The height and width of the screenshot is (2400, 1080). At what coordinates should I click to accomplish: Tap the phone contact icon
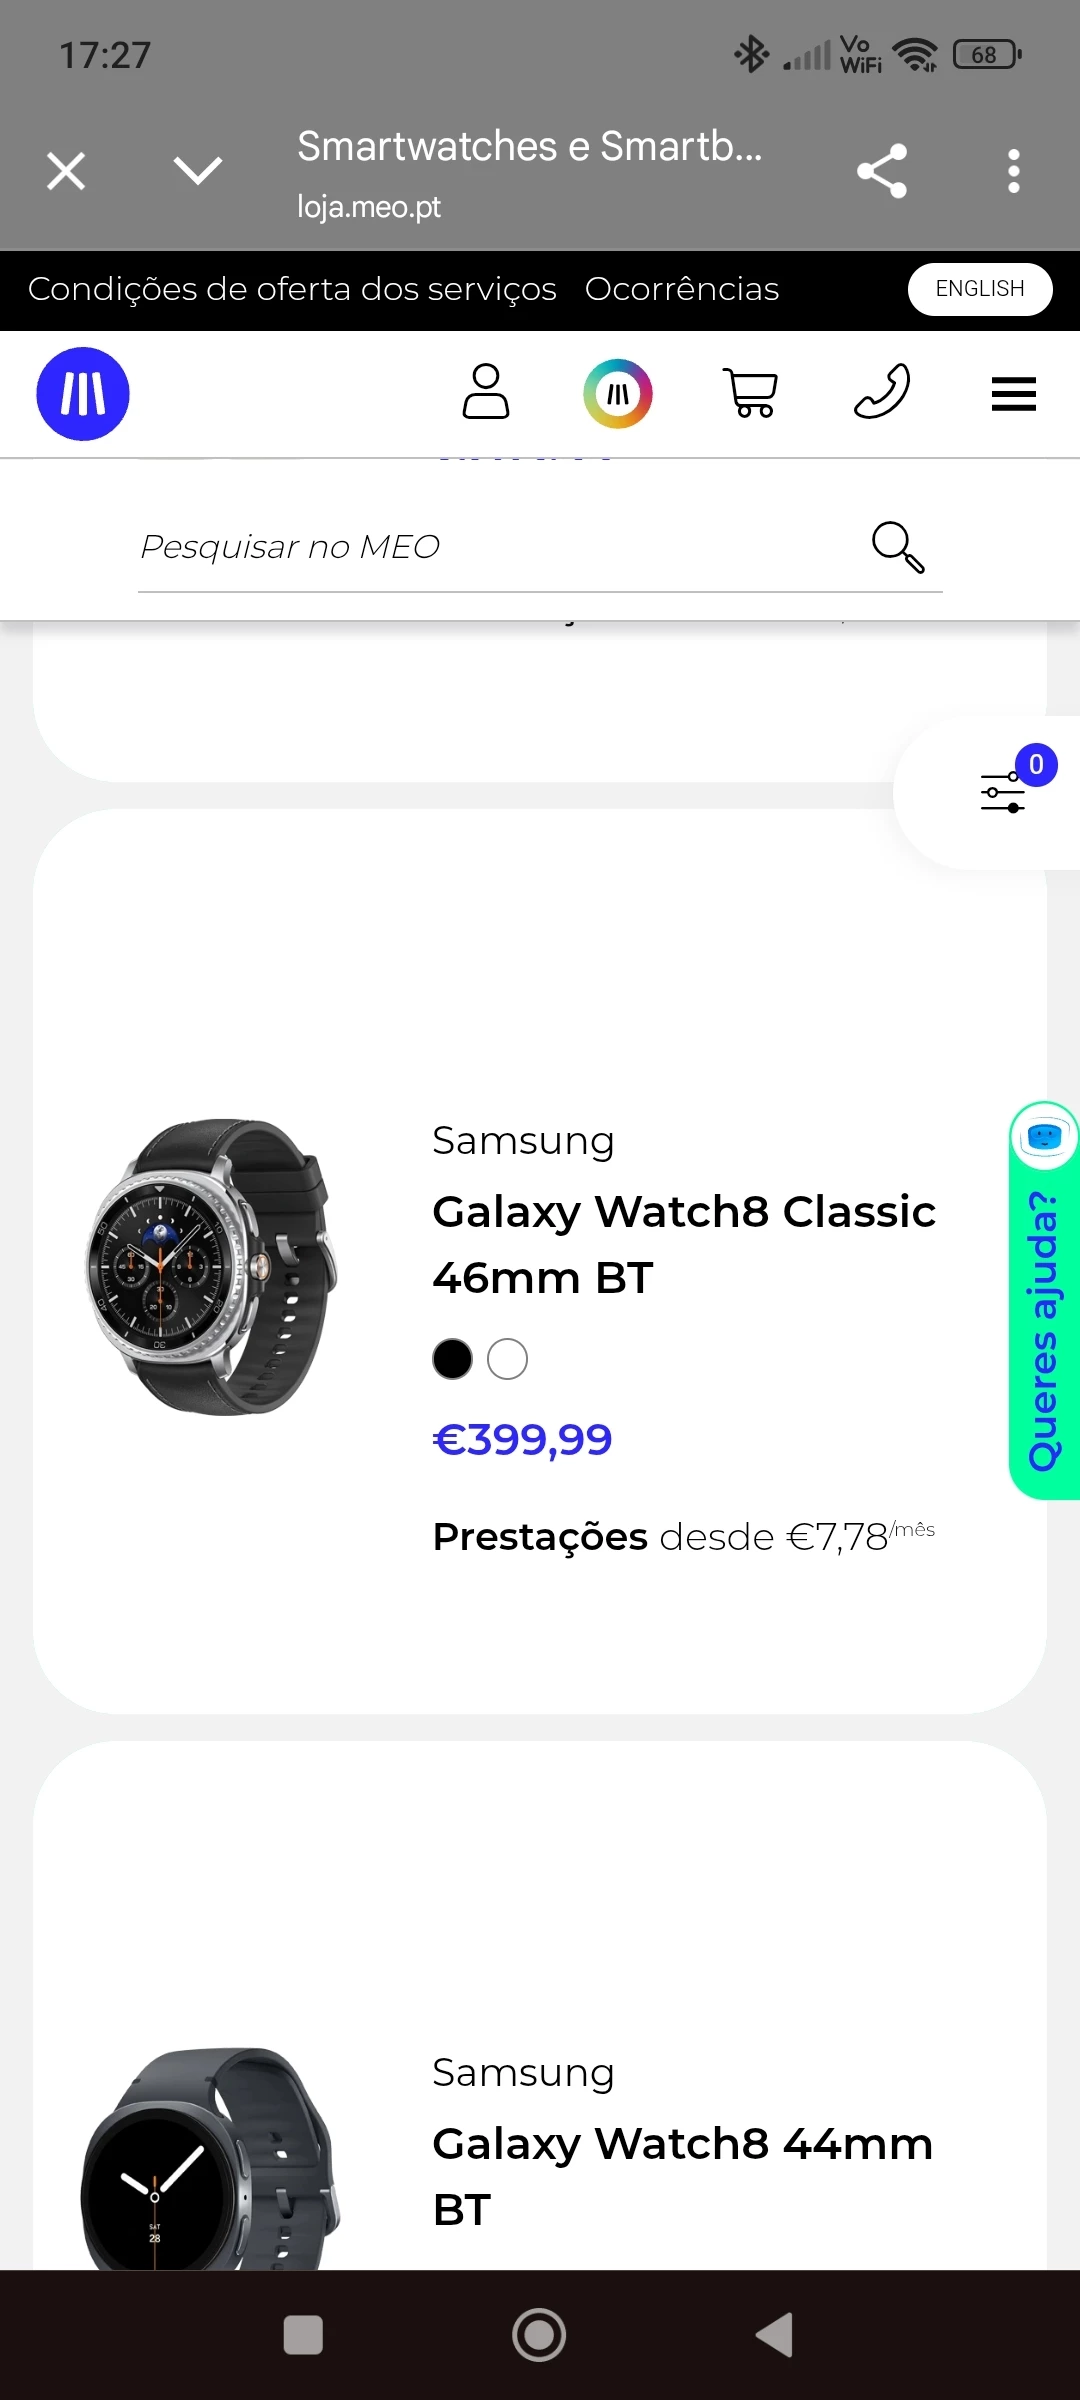pyautogui.click(x=882, y=391)
